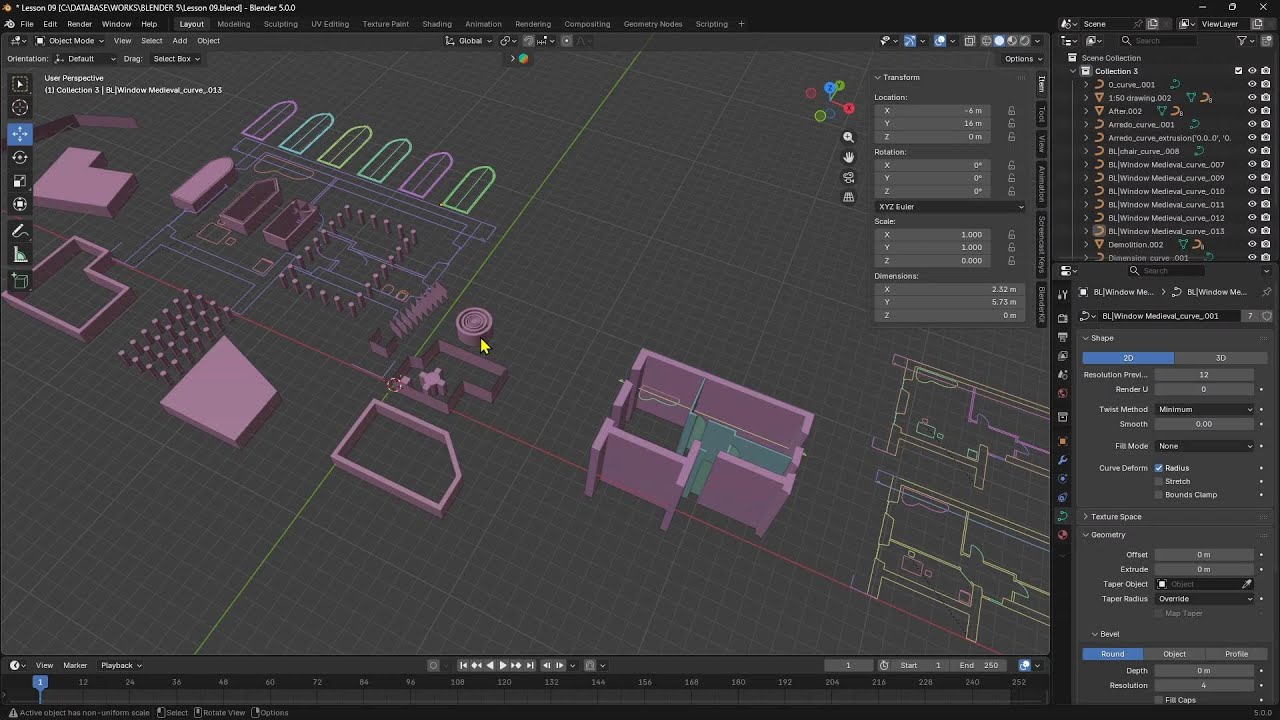
Task: Expand the 1:50 drawing.002 tree item
Action: [x=1086, y=98]
